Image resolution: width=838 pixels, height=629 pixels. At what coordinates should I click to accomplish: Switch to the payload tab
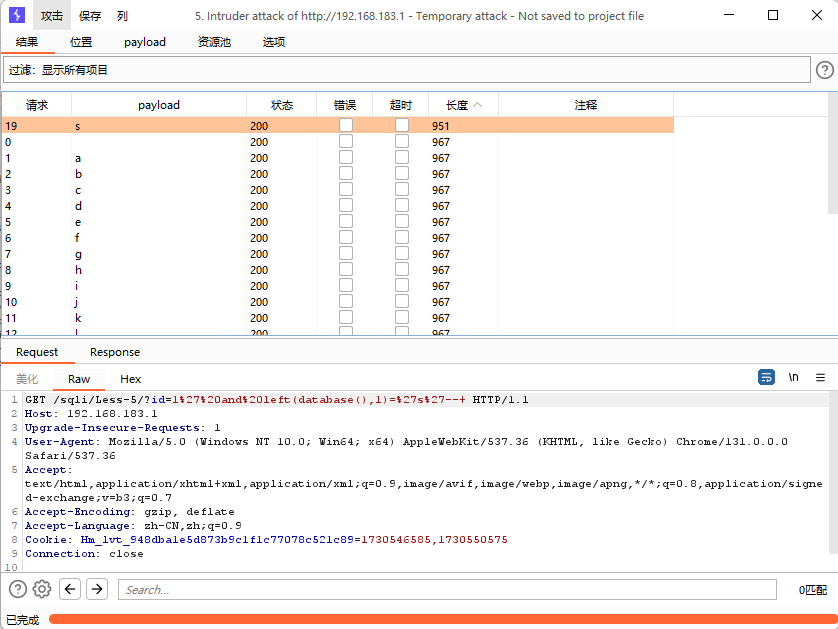click(x=145, y=42)
